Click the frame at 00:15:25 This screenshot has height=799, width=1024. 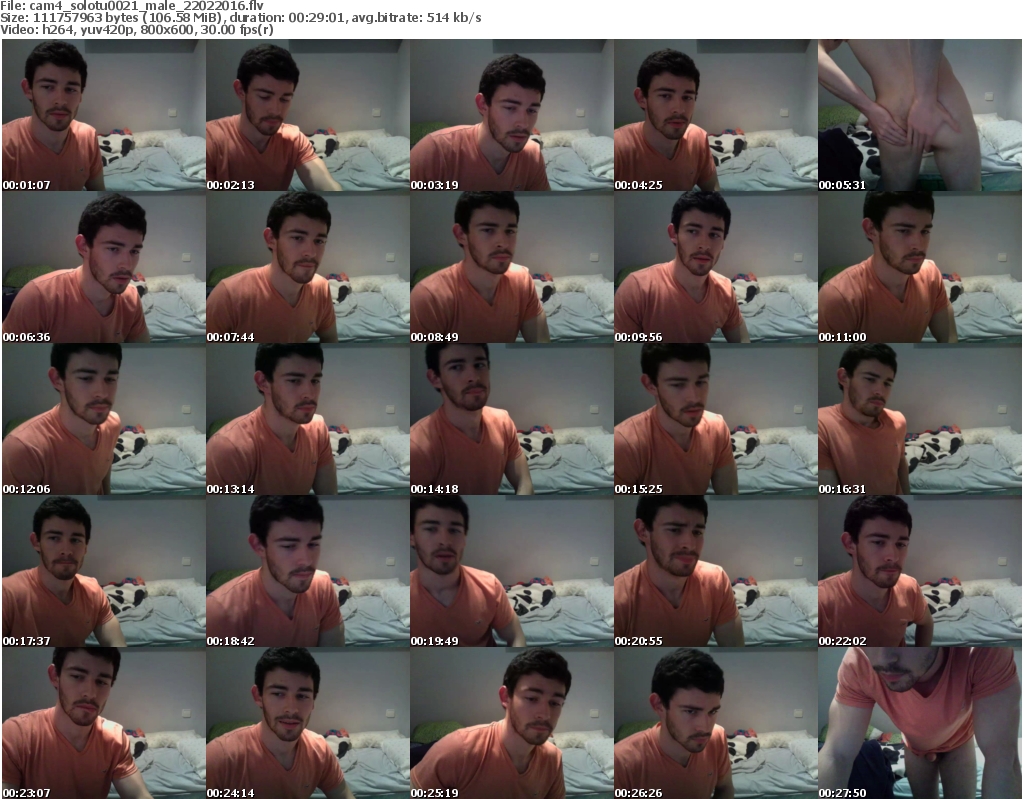[x=716, y=419]
